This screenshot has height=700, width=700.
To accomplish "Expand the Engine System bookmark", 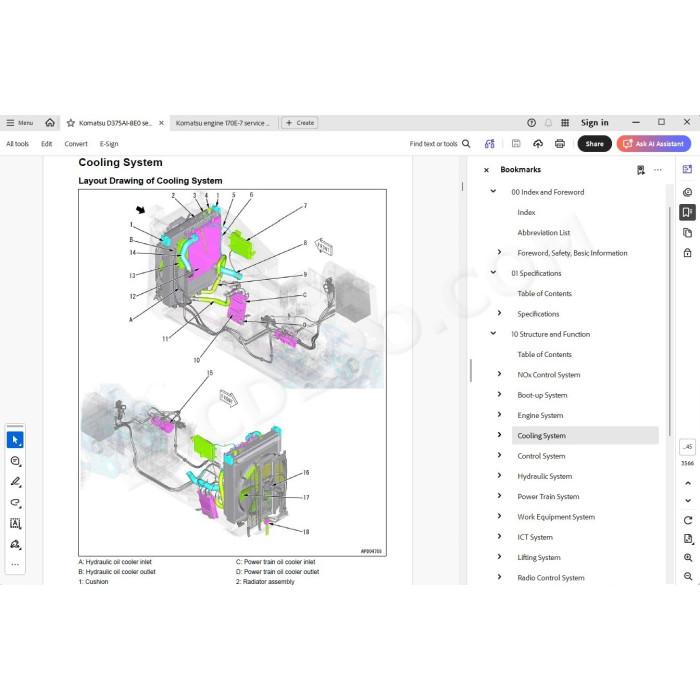I will [x=499, y=415].
